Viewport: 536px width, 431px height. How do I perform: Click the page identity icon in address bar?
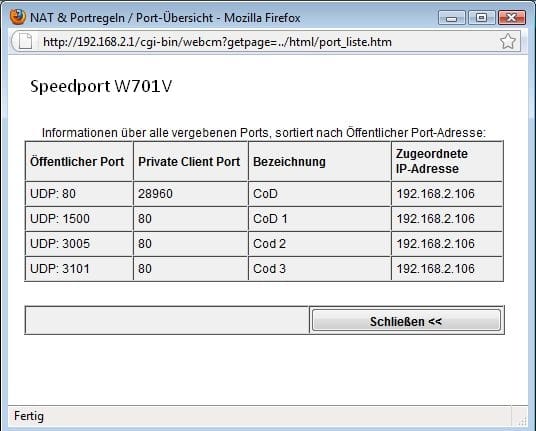tap(25, 42)
